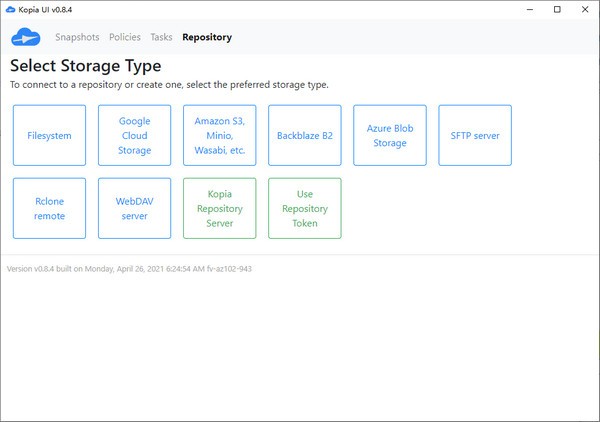Choose Filesystem storage type
600x422 pixels.
(x=49, y=135)
